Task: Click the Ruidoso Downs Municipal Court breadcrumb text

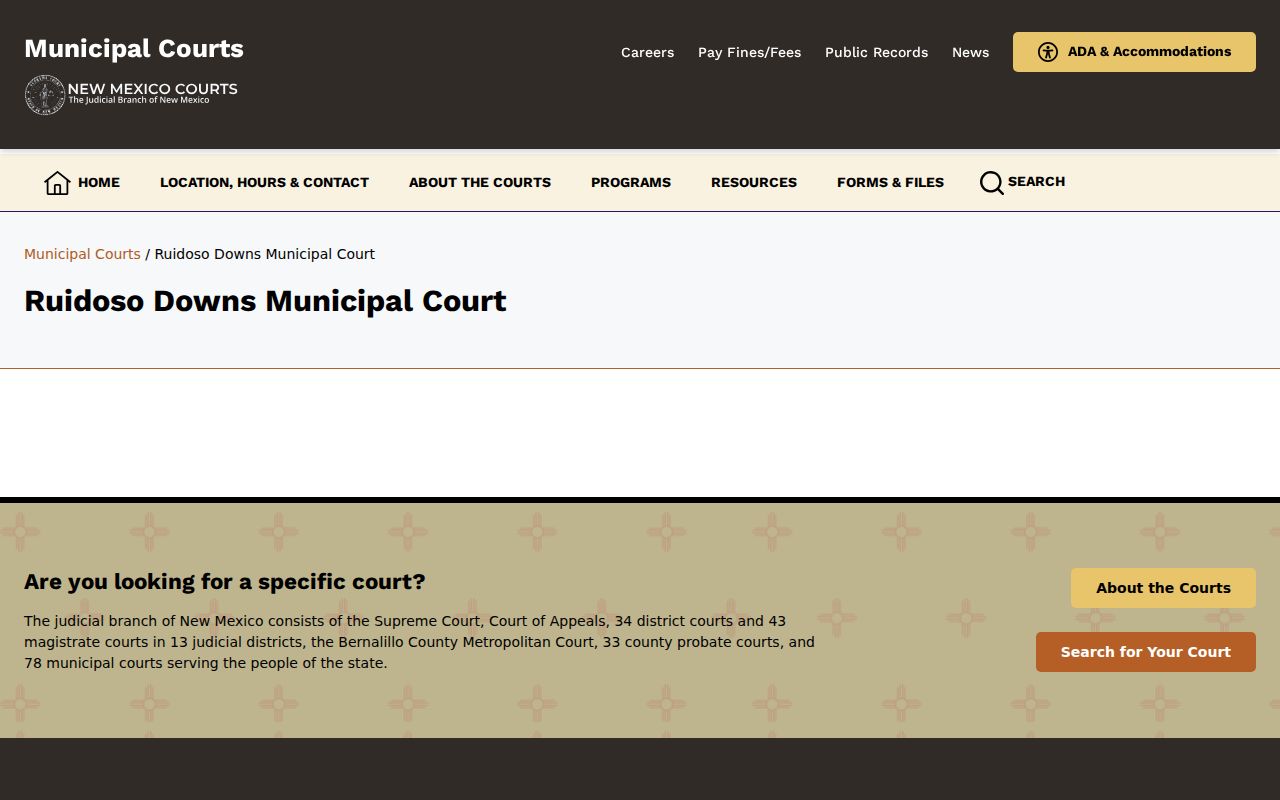Action: point(265,254)
